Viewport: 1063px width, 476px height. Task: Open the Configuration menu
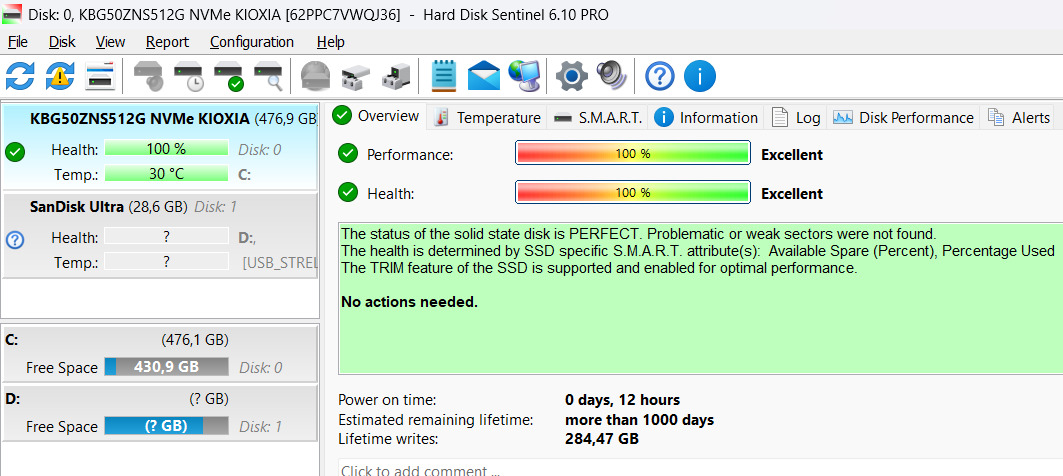(252, 42)
